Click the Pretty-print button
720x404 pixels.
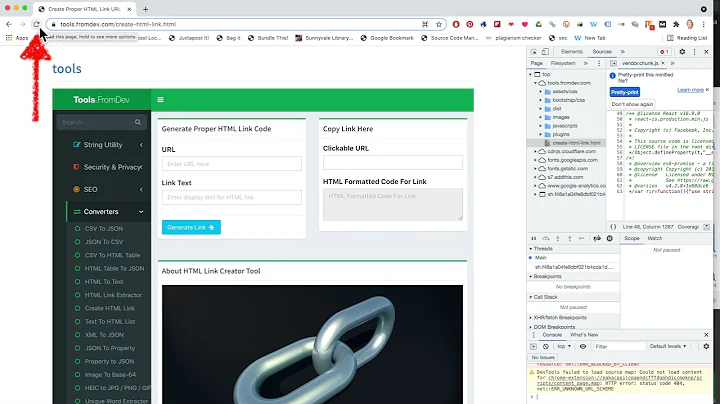click(x=624, y=92)
